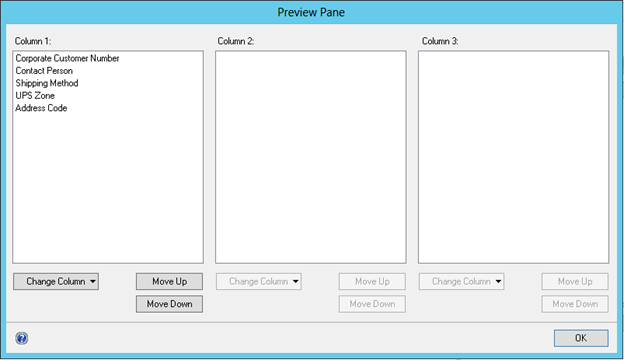Viewport: 624px width, 360px height.
Task: Open help via the question mark icon
Action: pos(21,338)
